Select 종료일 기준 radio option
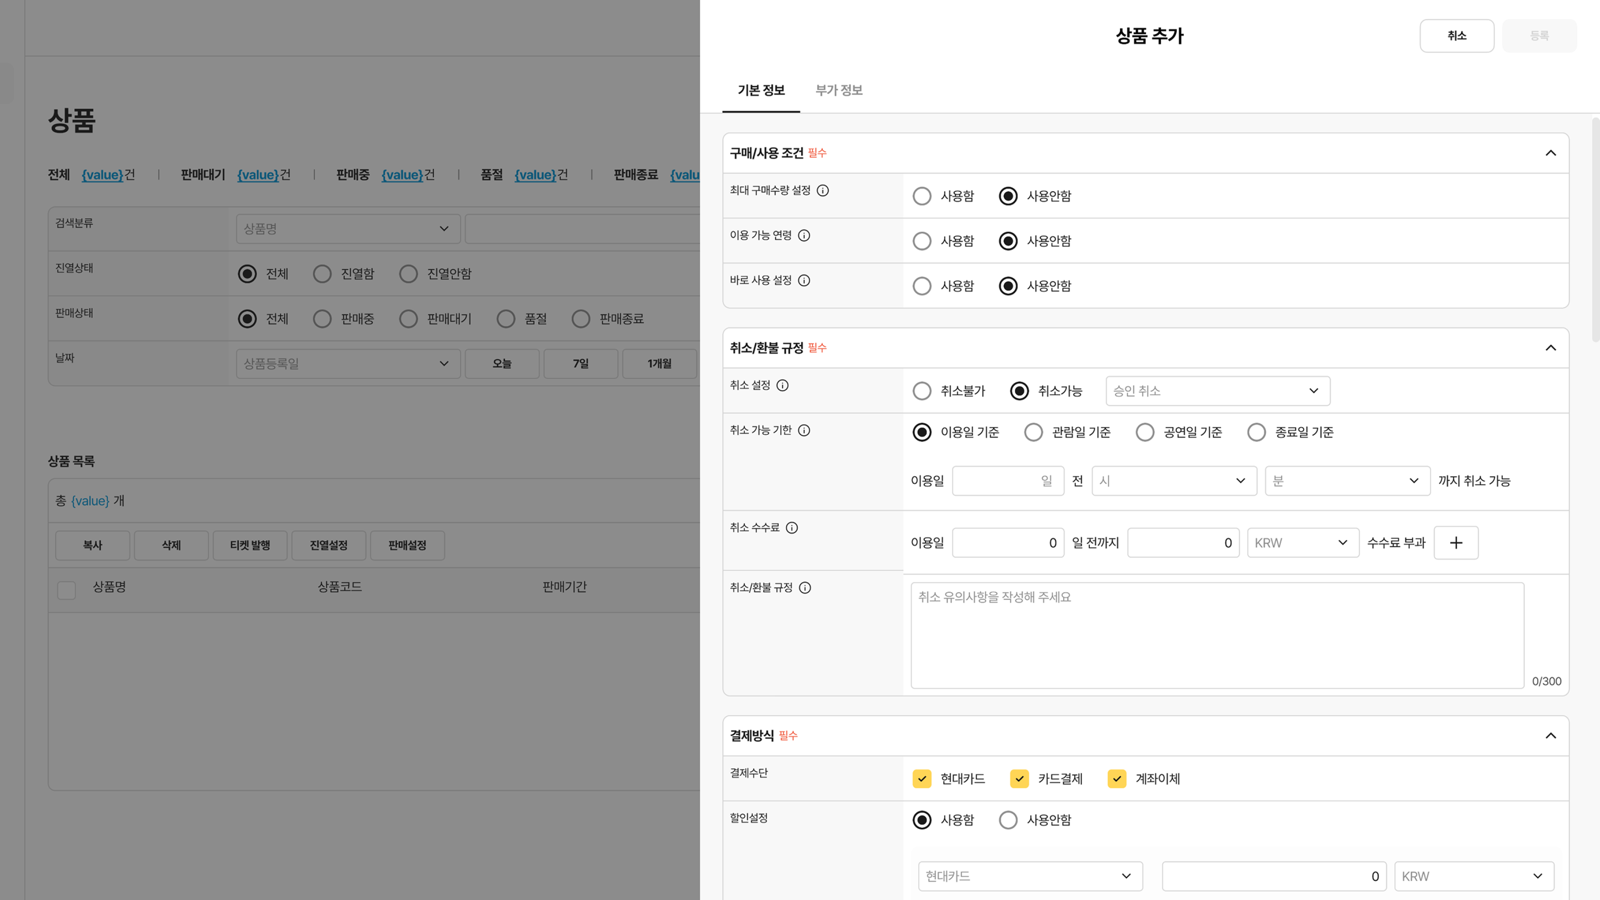1600x900 pixels. [1256, 432]
